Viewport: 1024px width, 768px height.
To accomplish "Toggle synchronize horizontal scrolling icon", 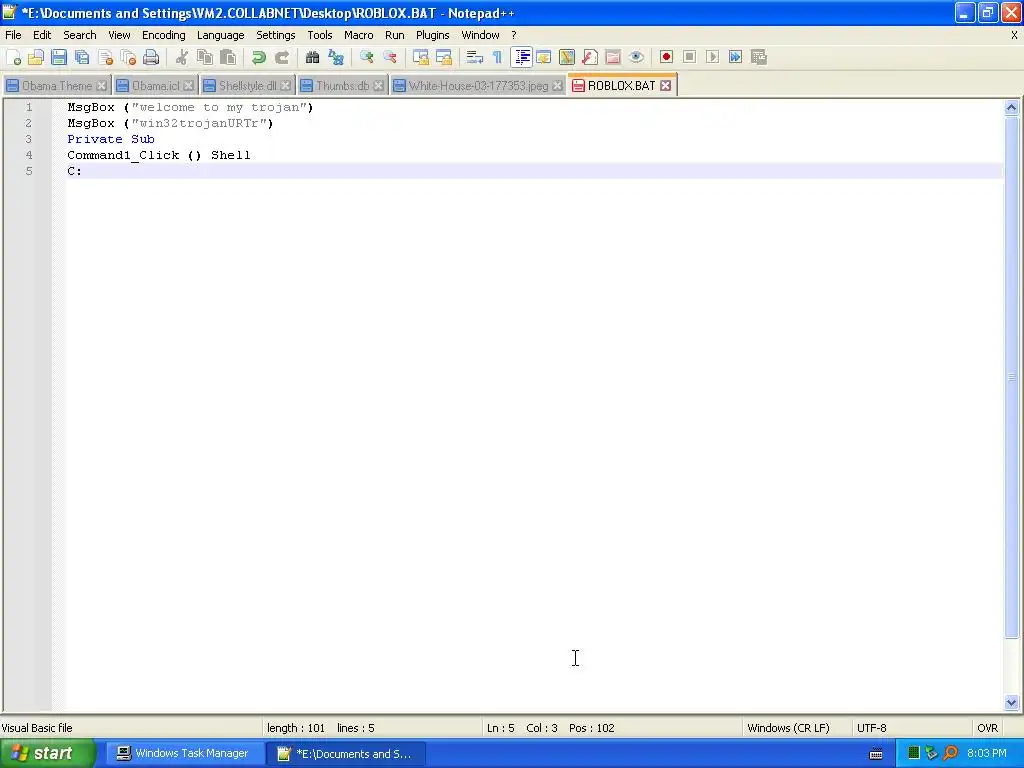I will [x=443, y=57].
